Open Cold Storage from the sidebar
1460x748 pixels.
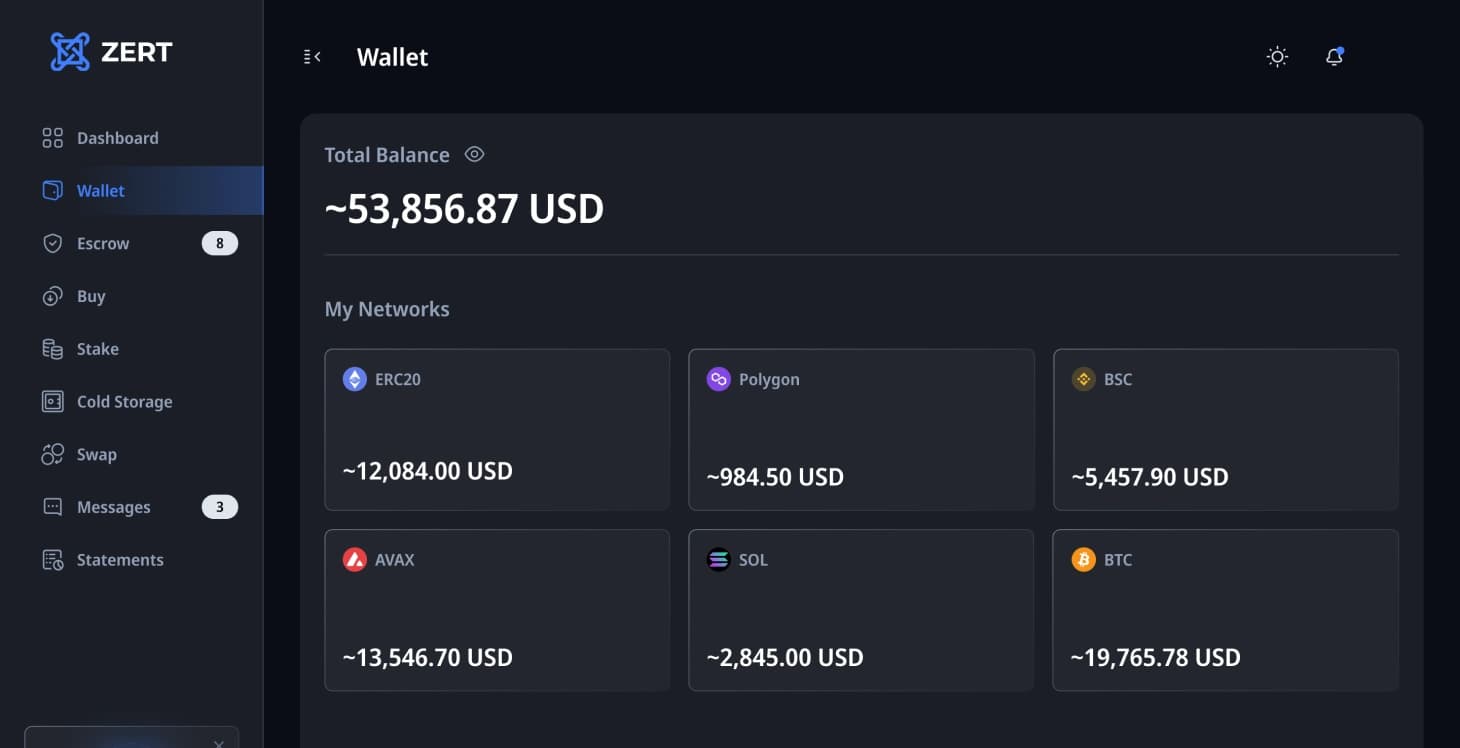[124, 401]
